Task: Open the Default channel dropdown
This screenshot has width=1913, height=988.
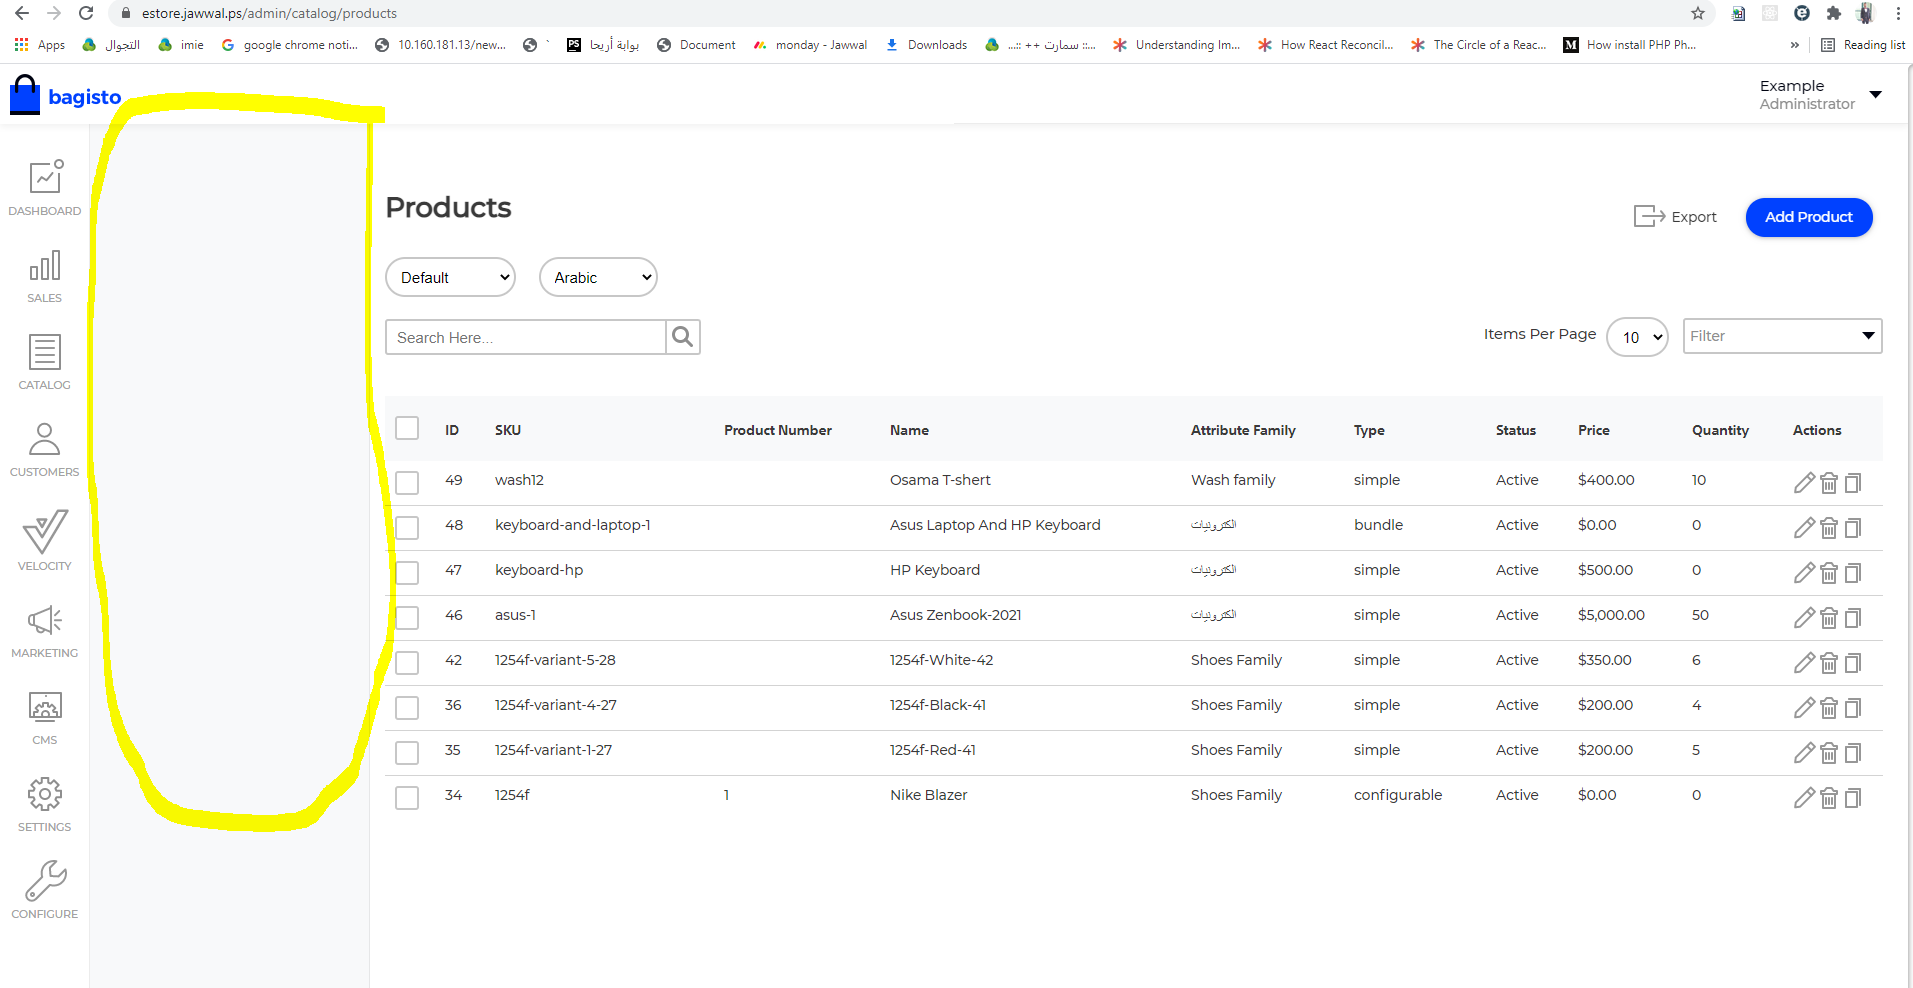Action: coord(450,277)
